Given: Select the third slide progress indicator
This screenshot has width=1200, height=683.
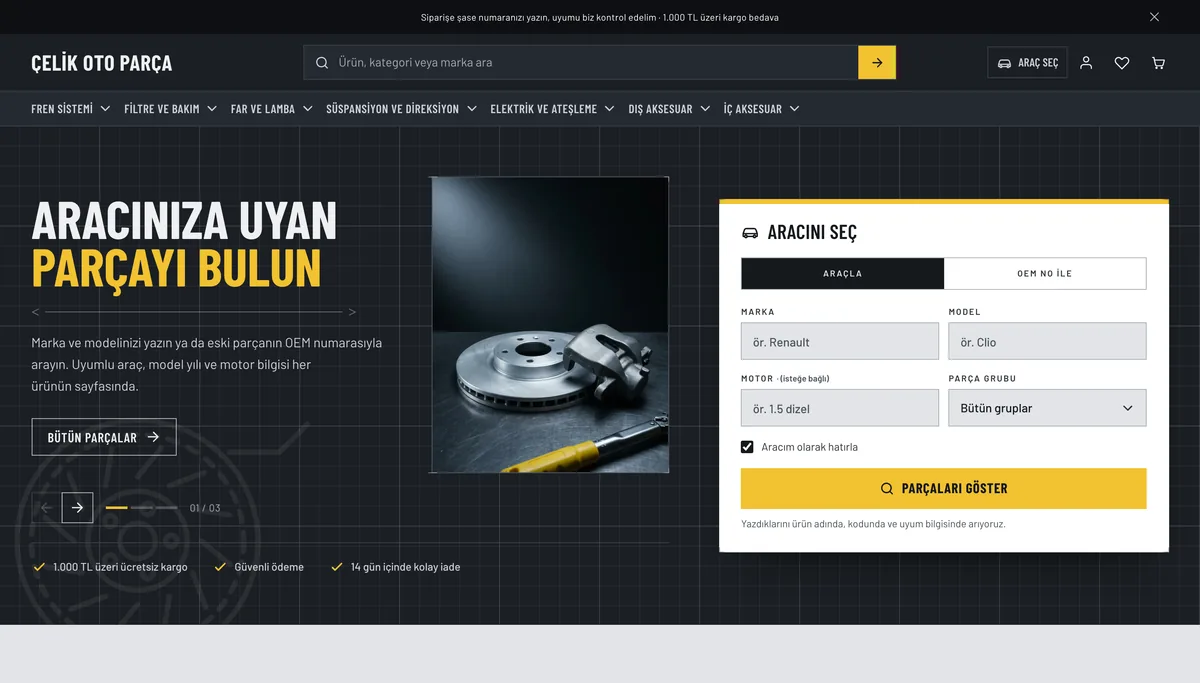Looking at the screenshot, I should coord(166,508).
